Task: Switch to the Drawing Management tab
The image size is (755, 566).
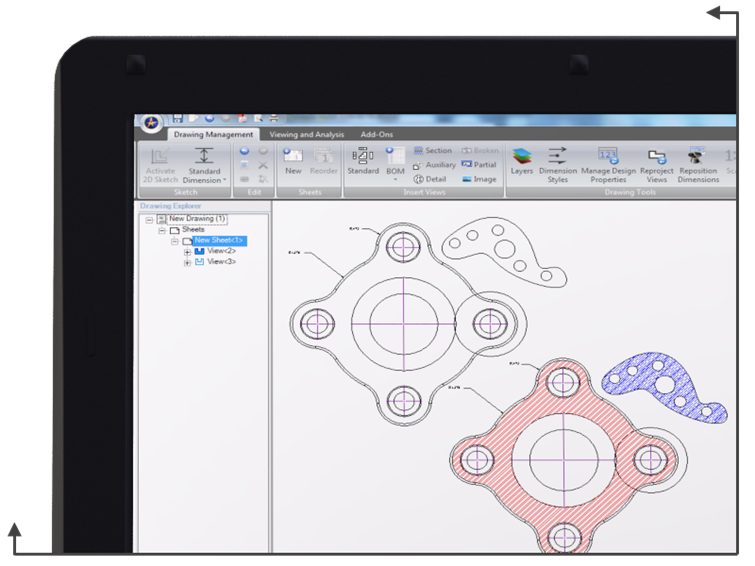Action: tap(213, 134)
